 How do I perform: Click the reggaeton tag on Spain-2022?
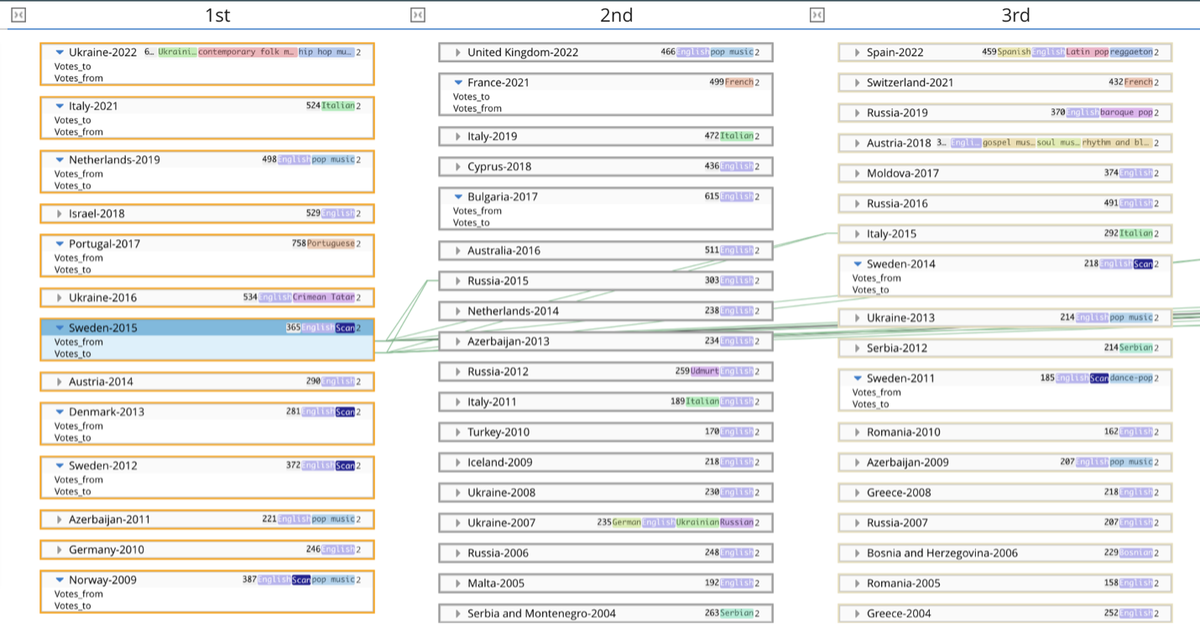pyautogui.click(x=1131, y=52)
